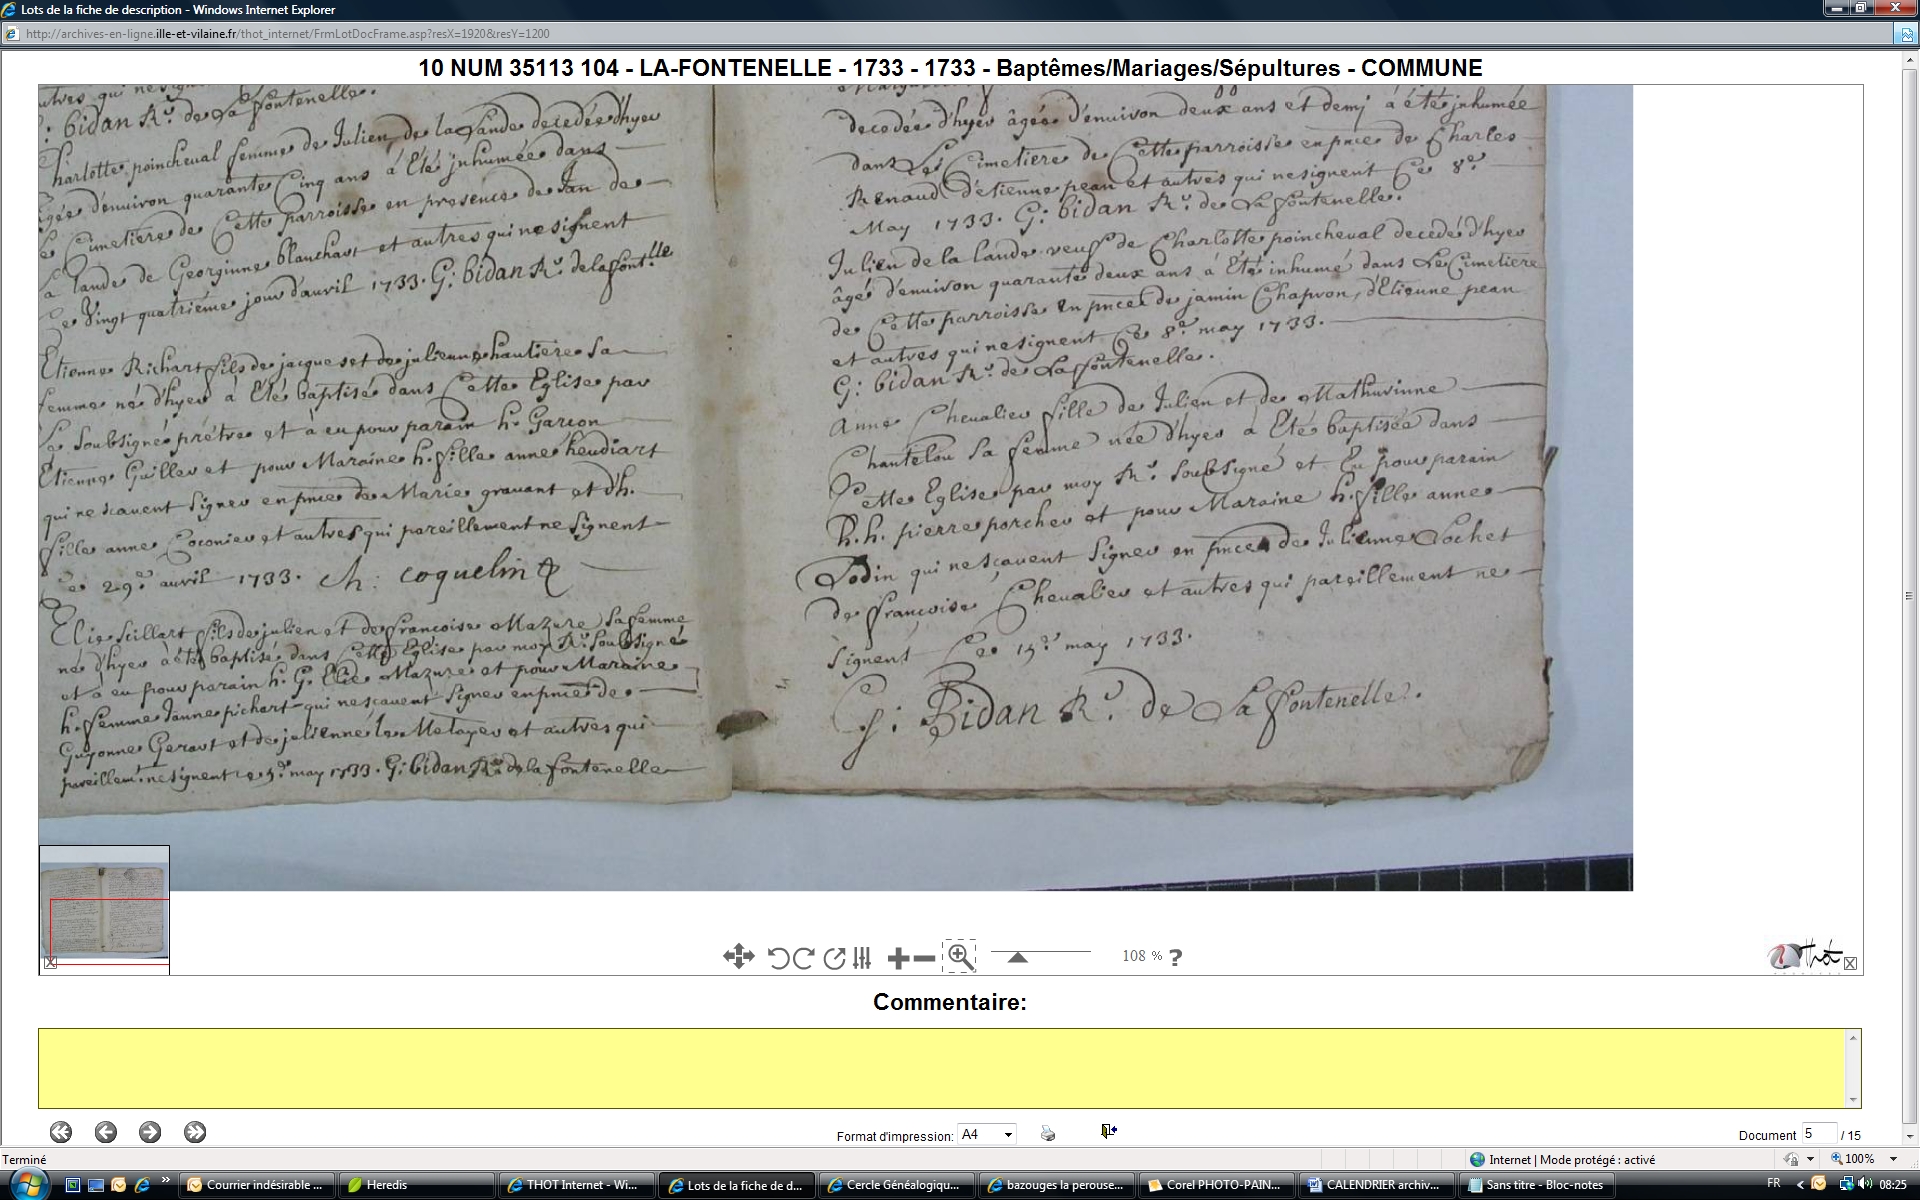1920x1200 pixels.
Task: Print the document with printer icon
Action: pyautogui.click(x=1047, y=1133)
